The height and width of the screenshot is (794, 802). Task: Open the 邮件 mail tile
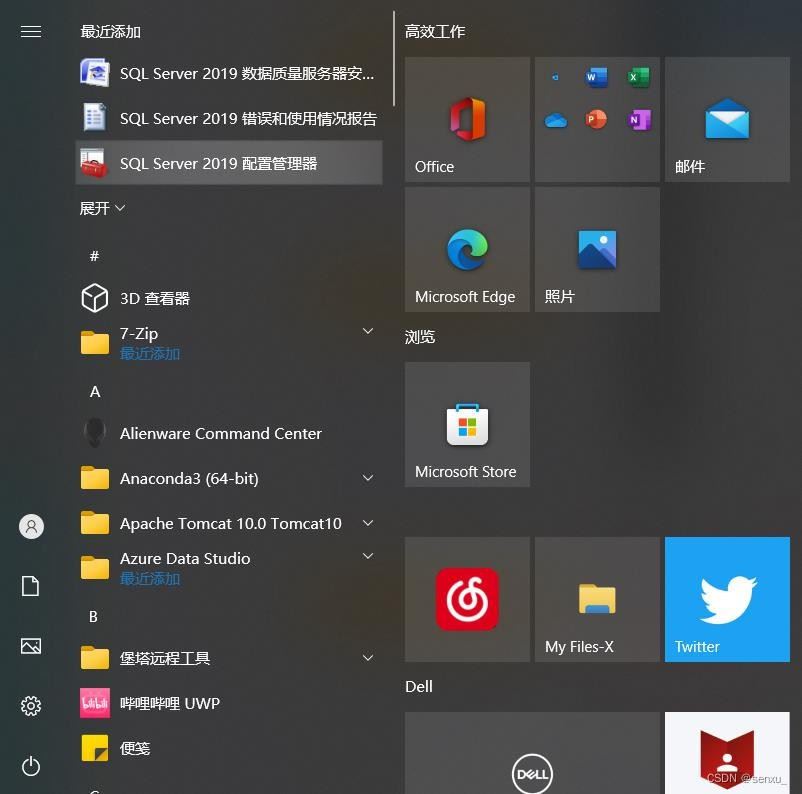pyautogui.click(x=727, y=119)
